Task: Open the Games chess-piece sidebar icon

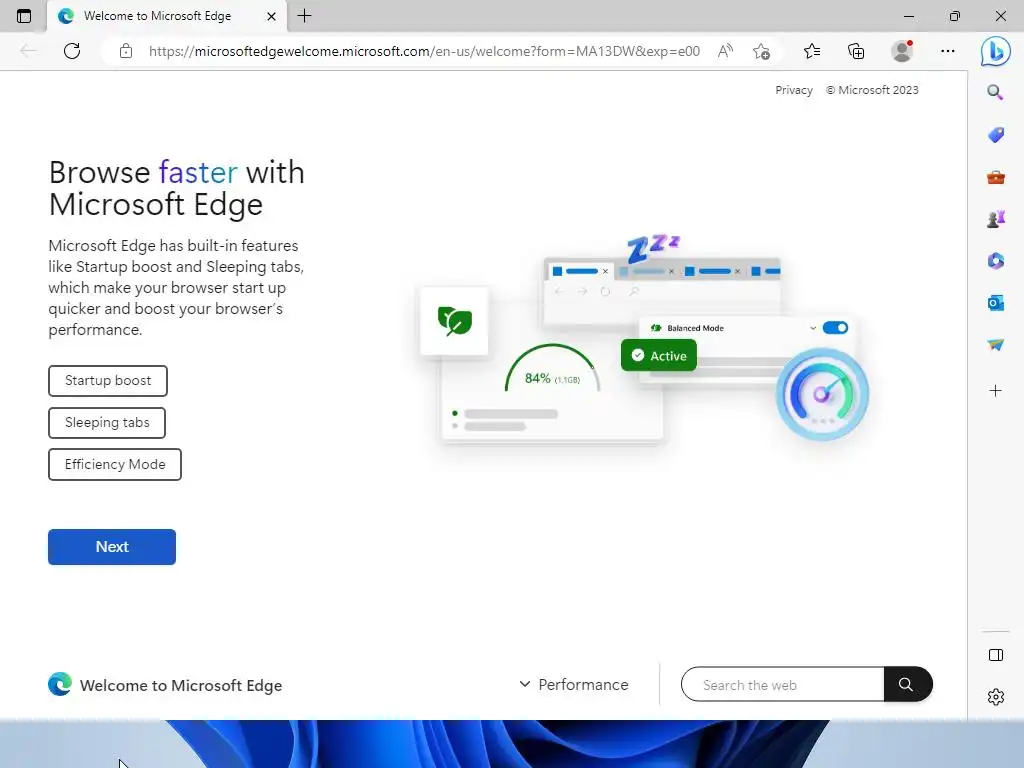Action: pos(995,219)
